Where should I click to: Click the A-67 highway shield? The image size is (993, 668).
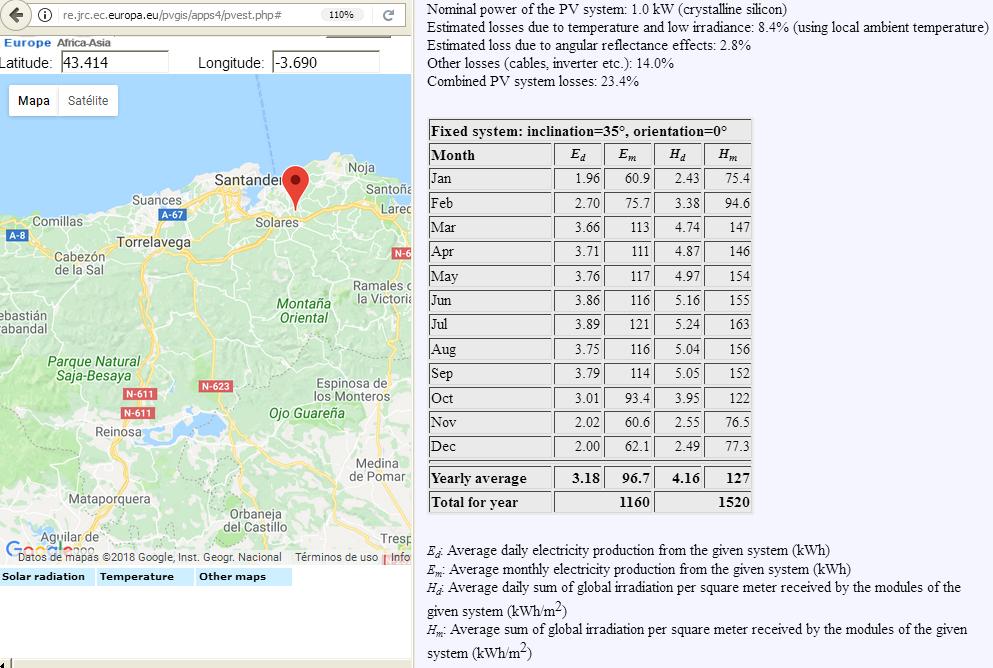(x=172, y=215)
